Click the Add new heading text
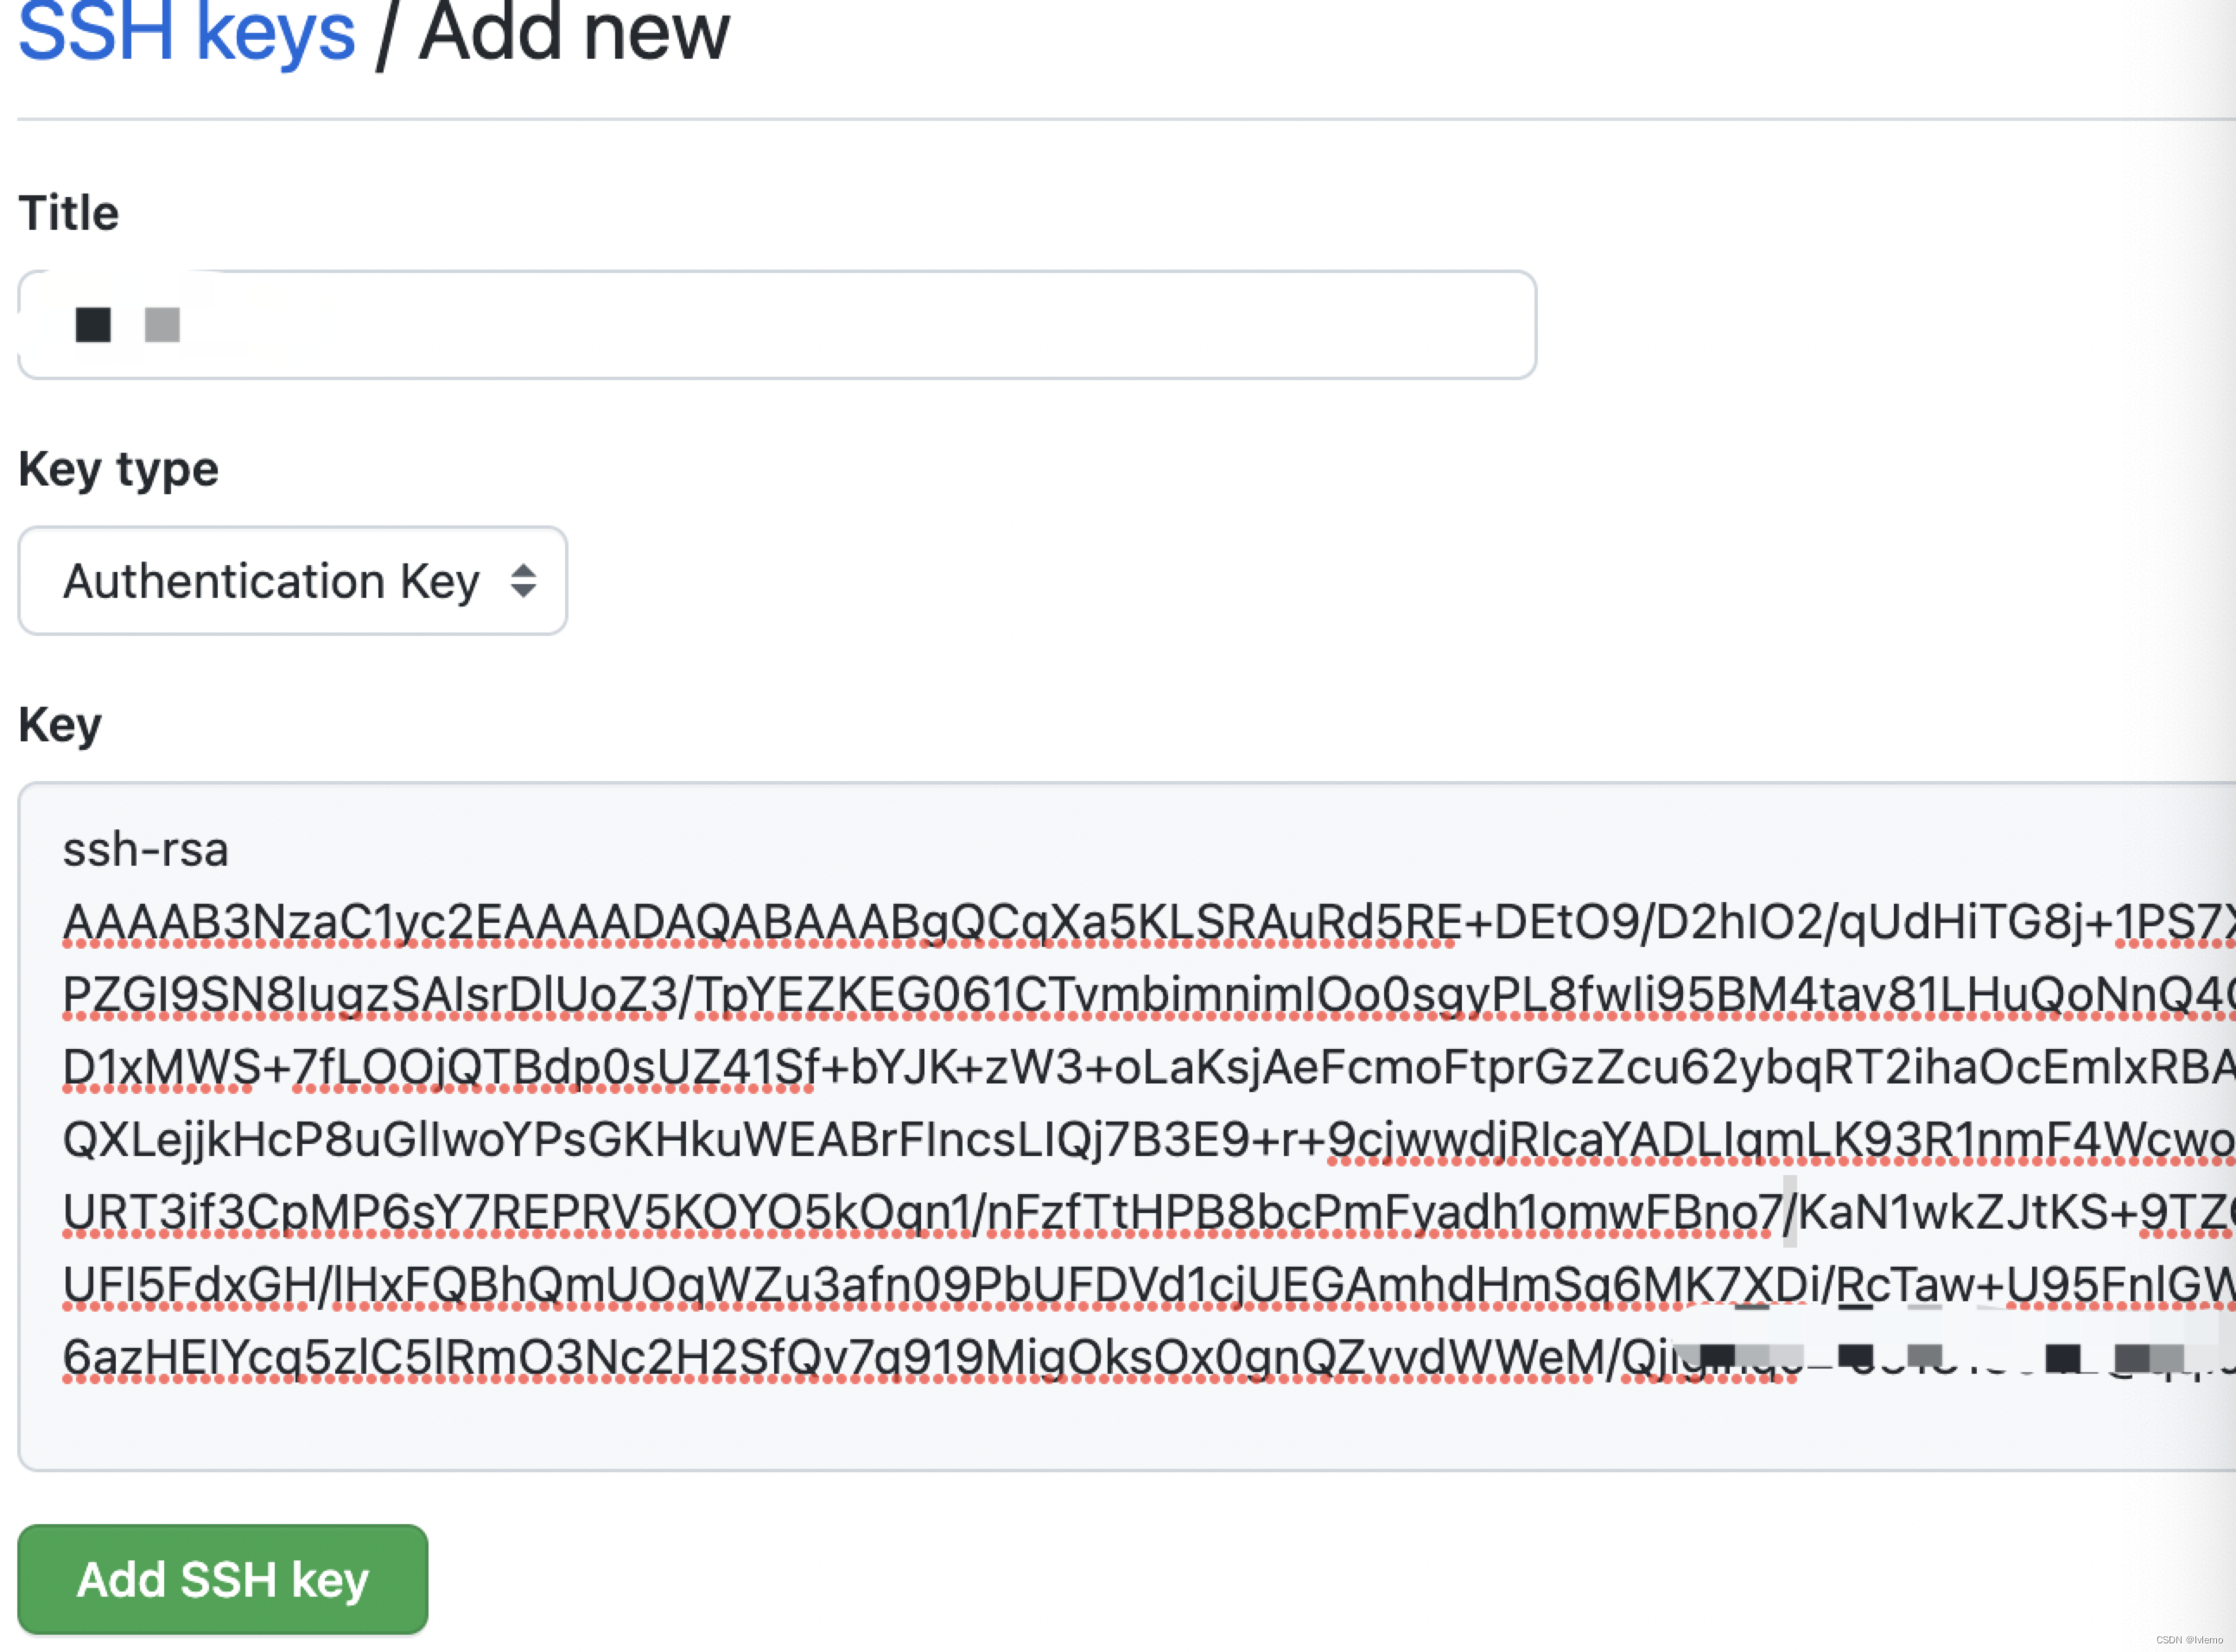Viewport: 2236px width, 1652px height. [x=574, y=32]
